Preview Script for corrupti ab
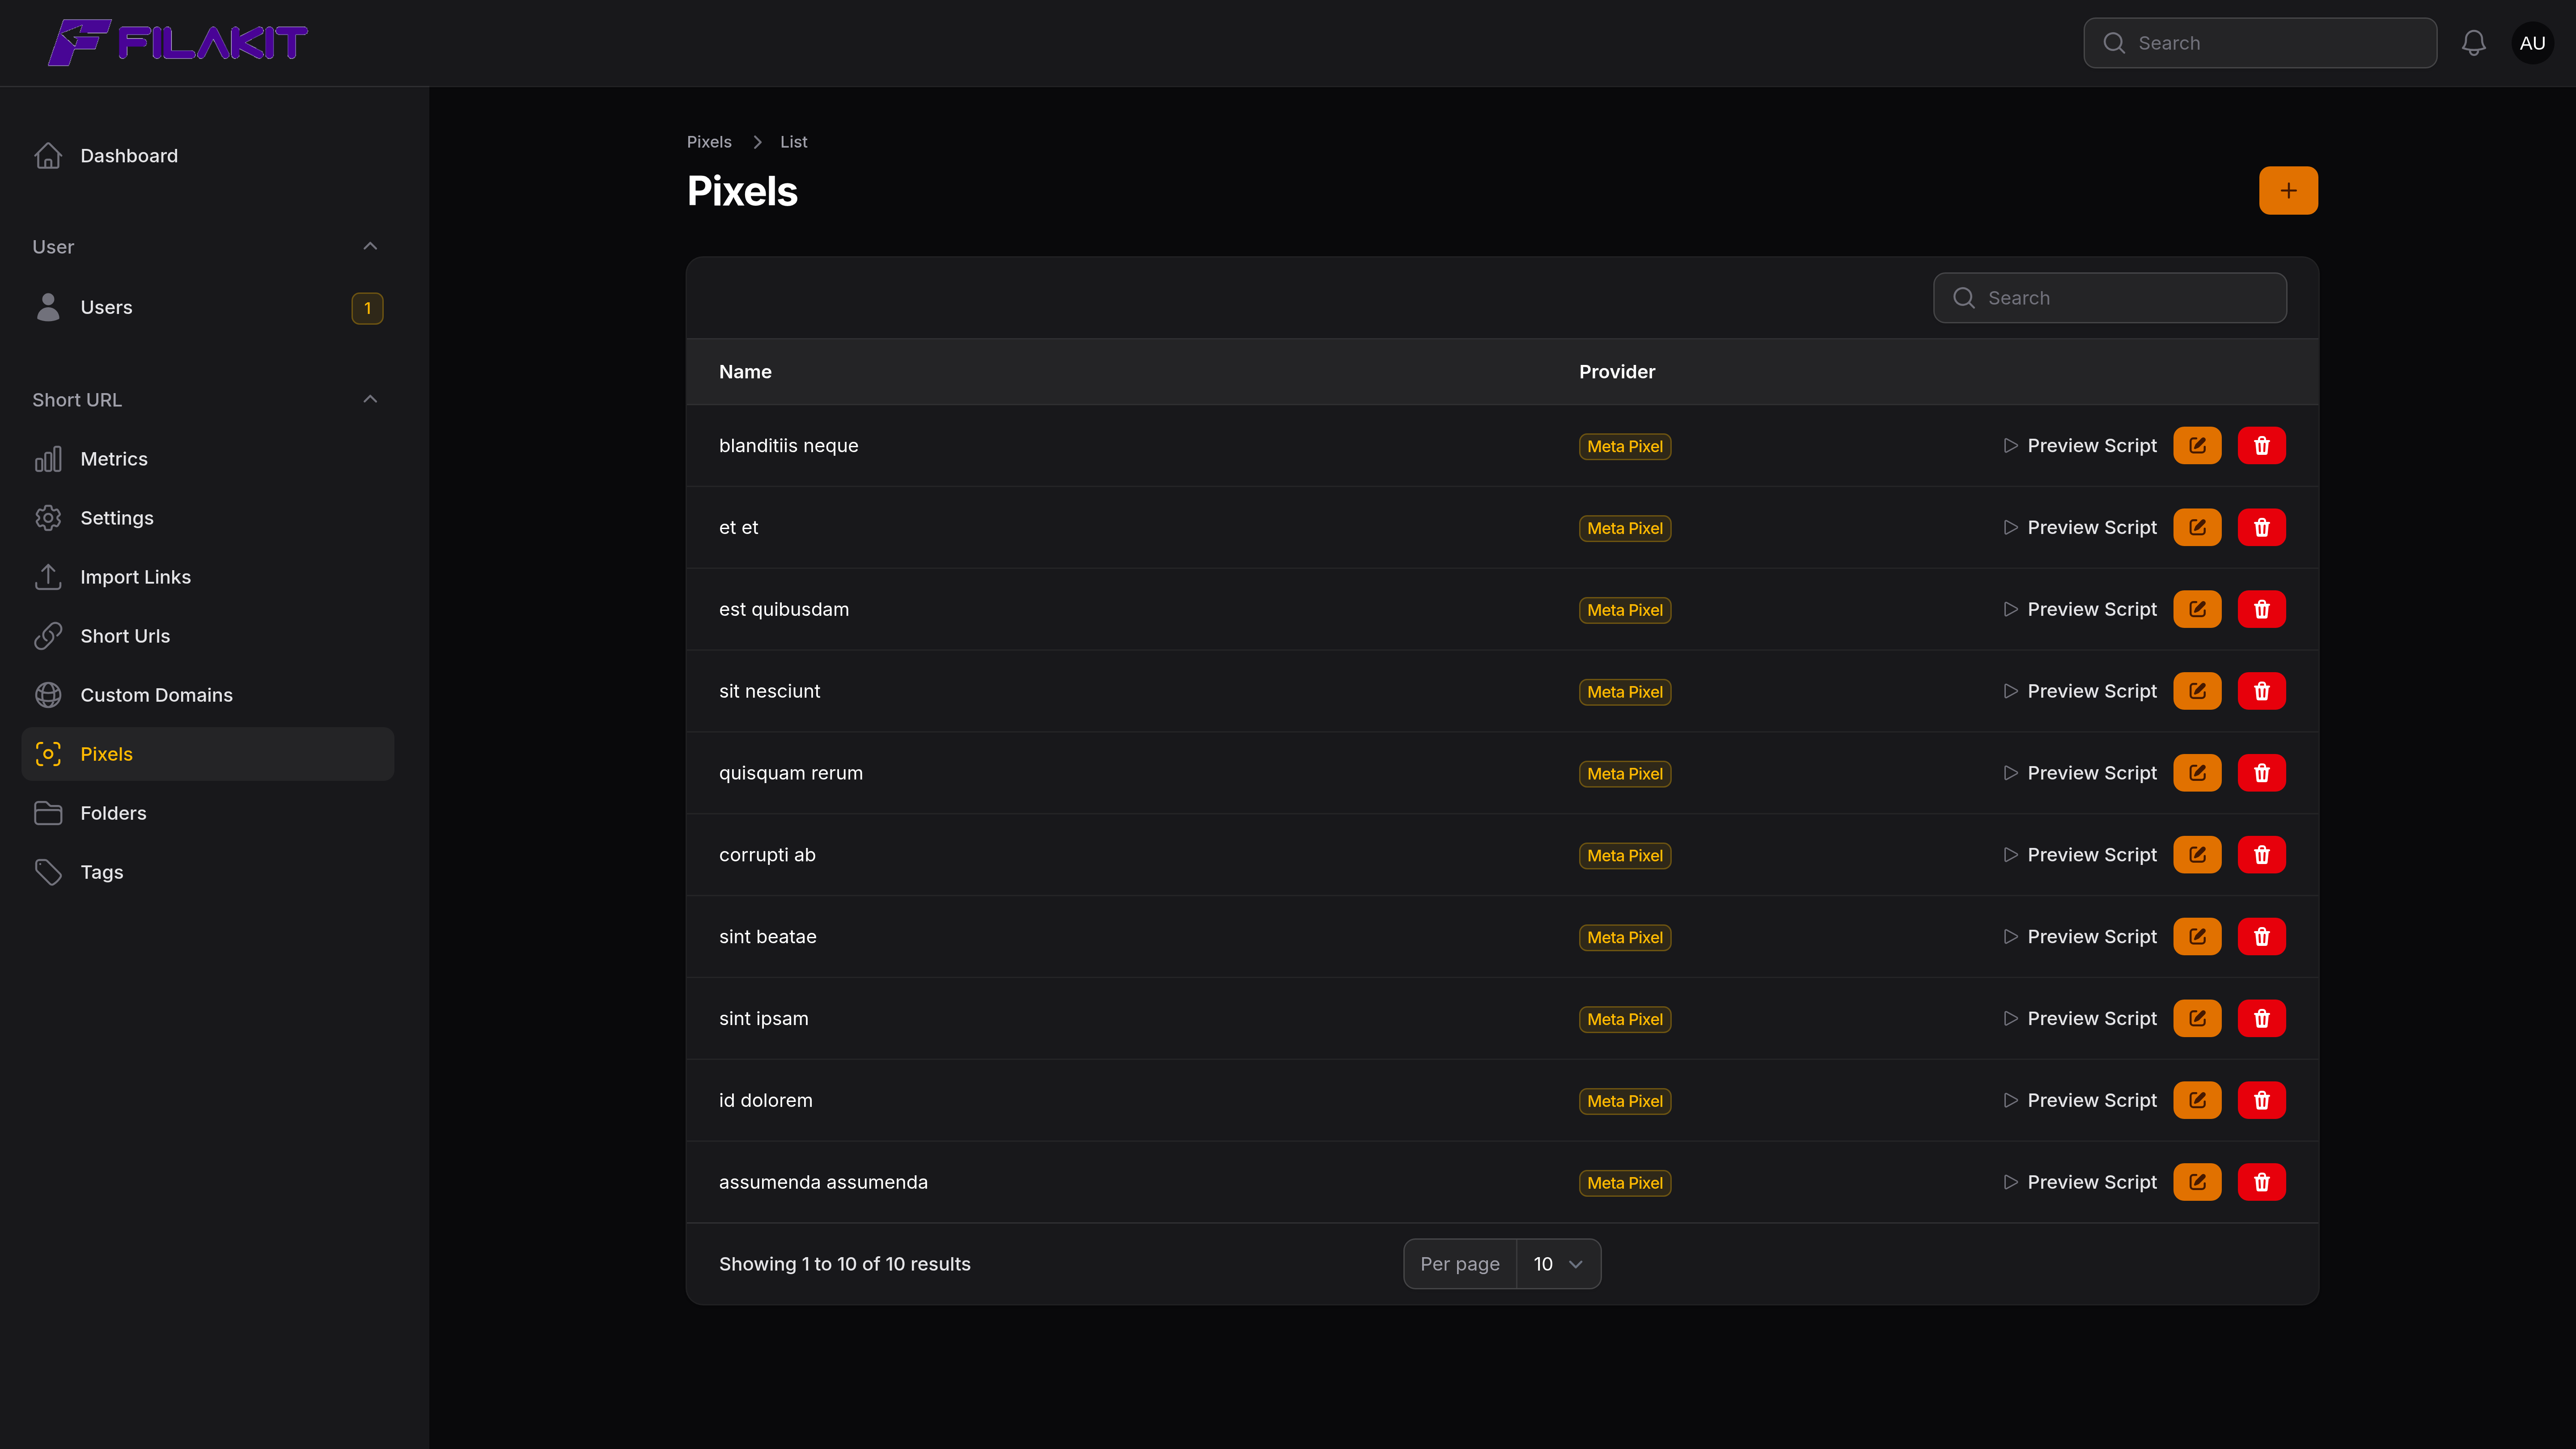 tap(2080, 855)
